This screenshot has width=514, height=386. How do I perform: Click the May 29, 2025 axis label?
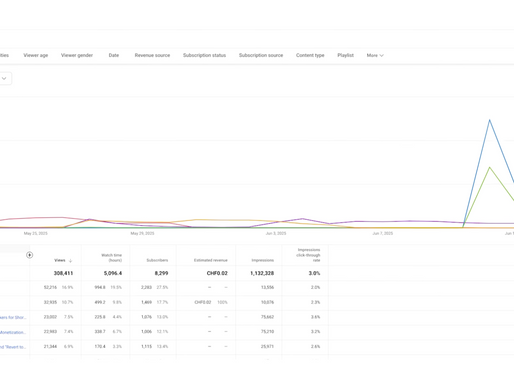[x=142, y=233]
